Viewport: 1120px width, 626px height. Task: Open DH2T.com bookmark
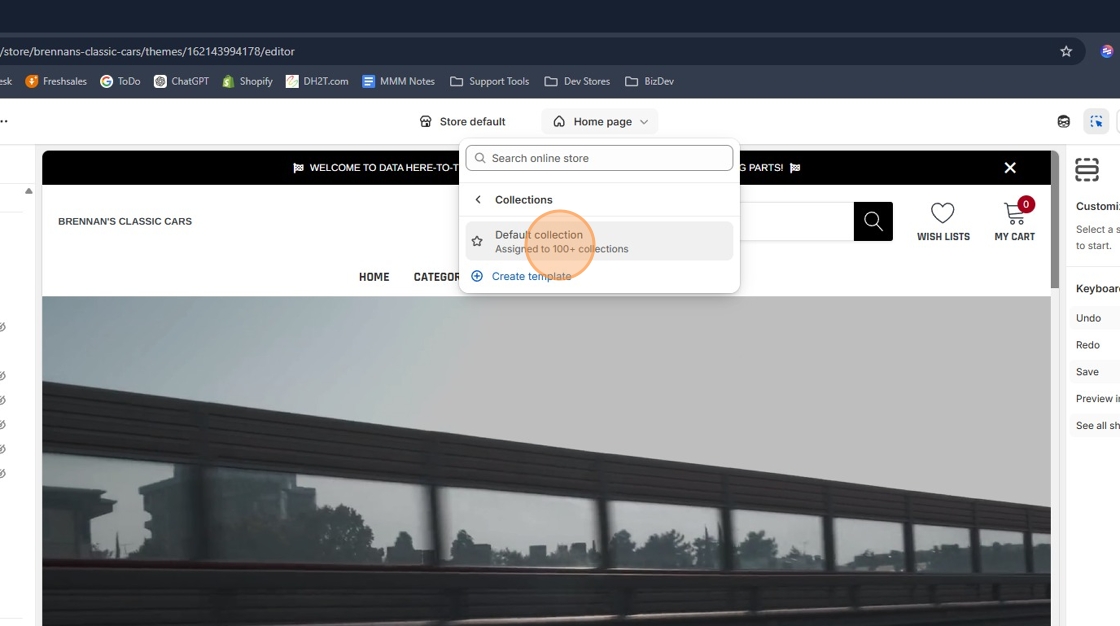pyautogui.click(x=317, y=81)
